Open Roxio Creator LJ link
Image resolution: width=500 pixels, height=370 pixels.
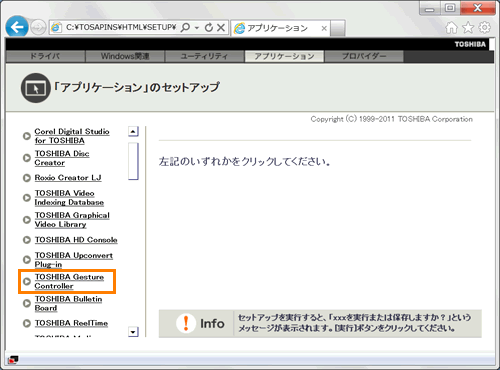68,178
